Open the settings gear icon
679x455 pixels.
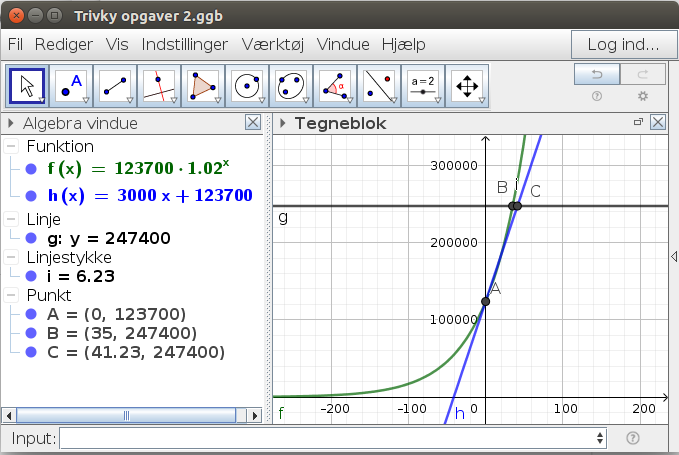pos(643,96)
